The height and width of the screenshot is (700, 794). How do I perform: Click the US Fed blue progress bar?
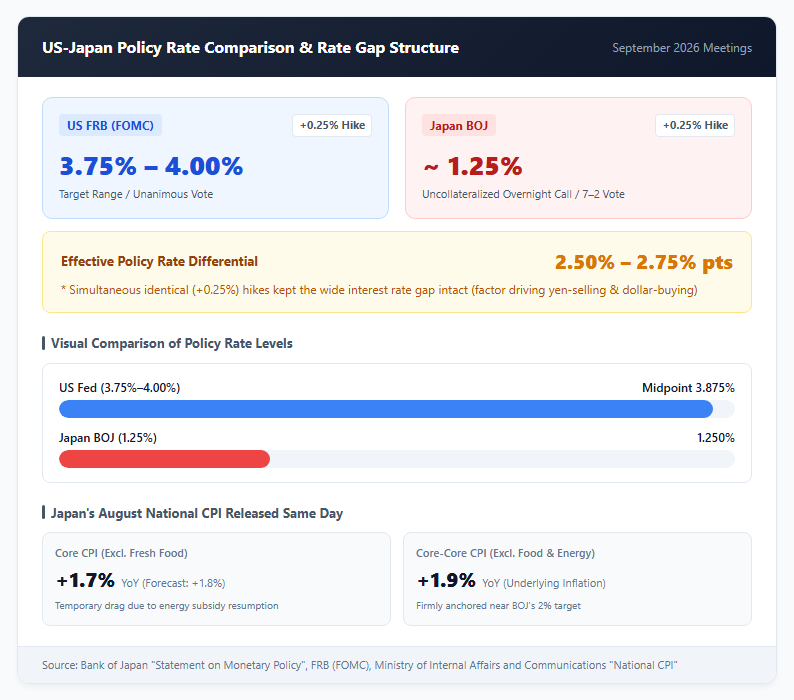[386, 409]
